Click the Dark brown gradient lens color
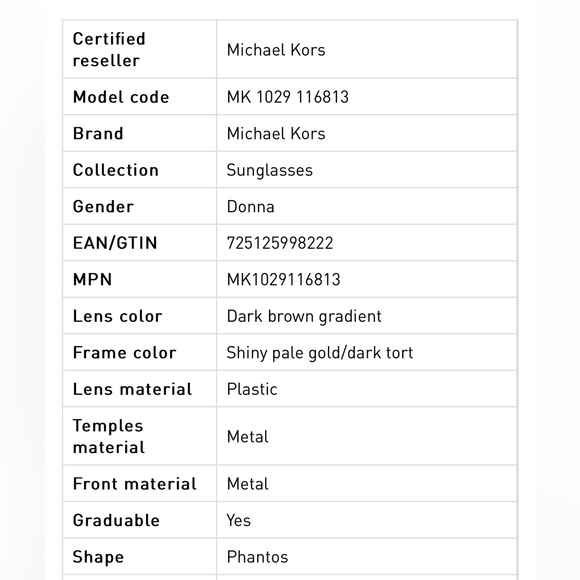This screenshot has height=580, width=580. pyautogui.click(x=304, y=316)
